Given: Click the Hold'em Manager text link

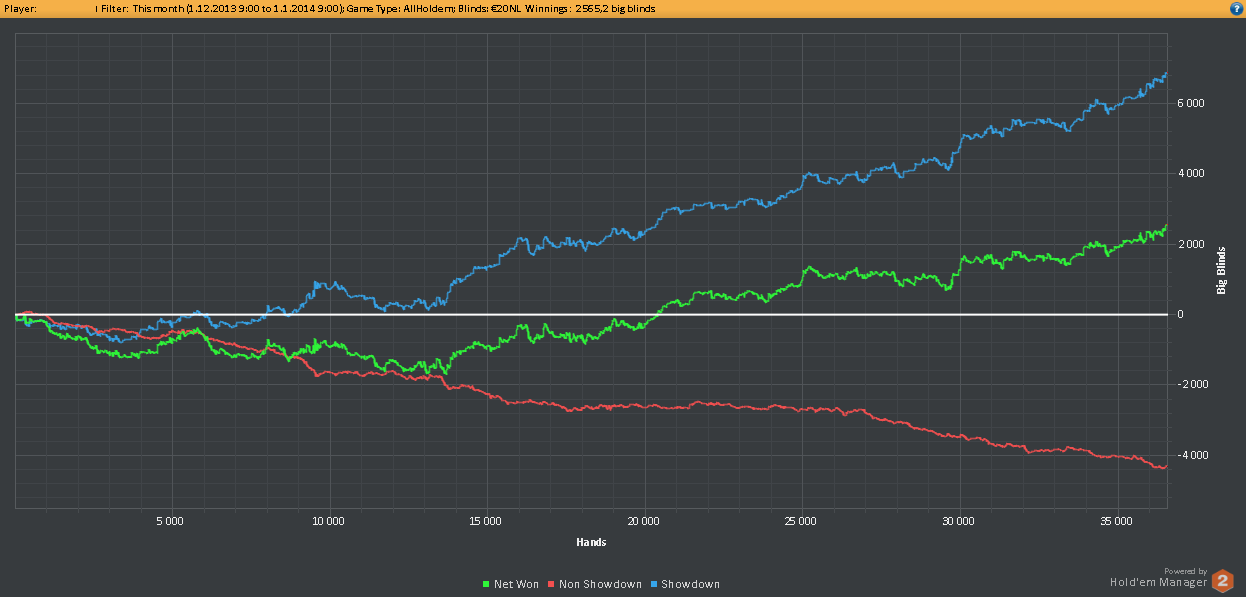Looking at the screenshot, I should tap(1158, 582).
